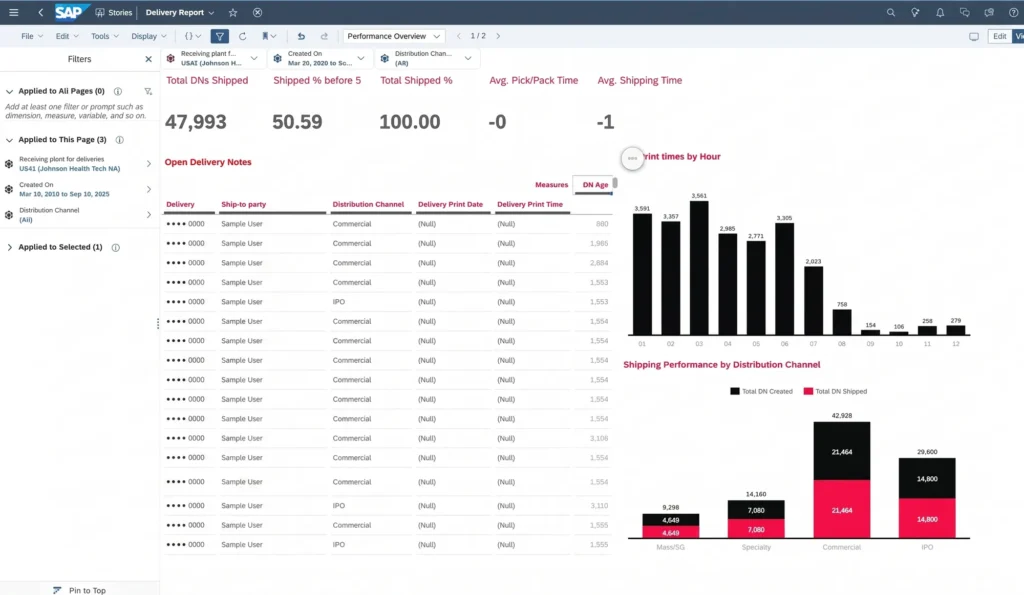Click Distribution Channel column header

point(368,204)
